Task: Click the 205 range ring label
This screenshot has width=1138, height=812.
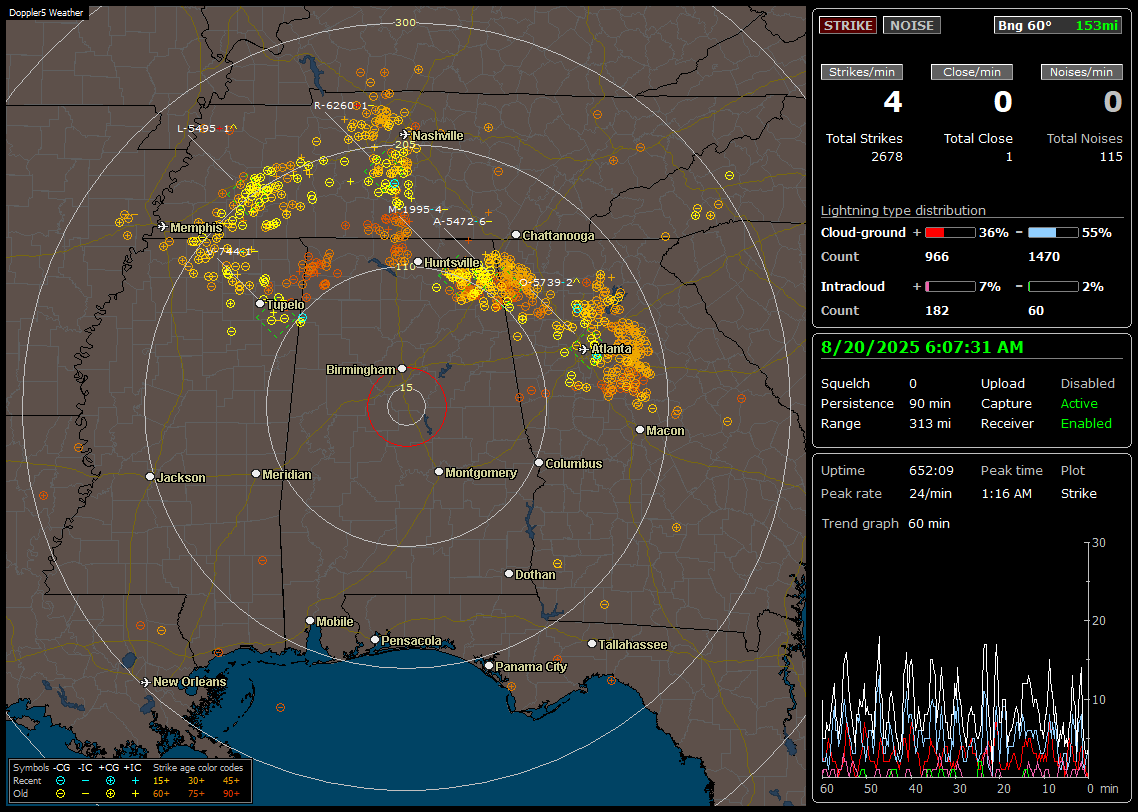Action: pyautogui.click(x=405, y=144)
